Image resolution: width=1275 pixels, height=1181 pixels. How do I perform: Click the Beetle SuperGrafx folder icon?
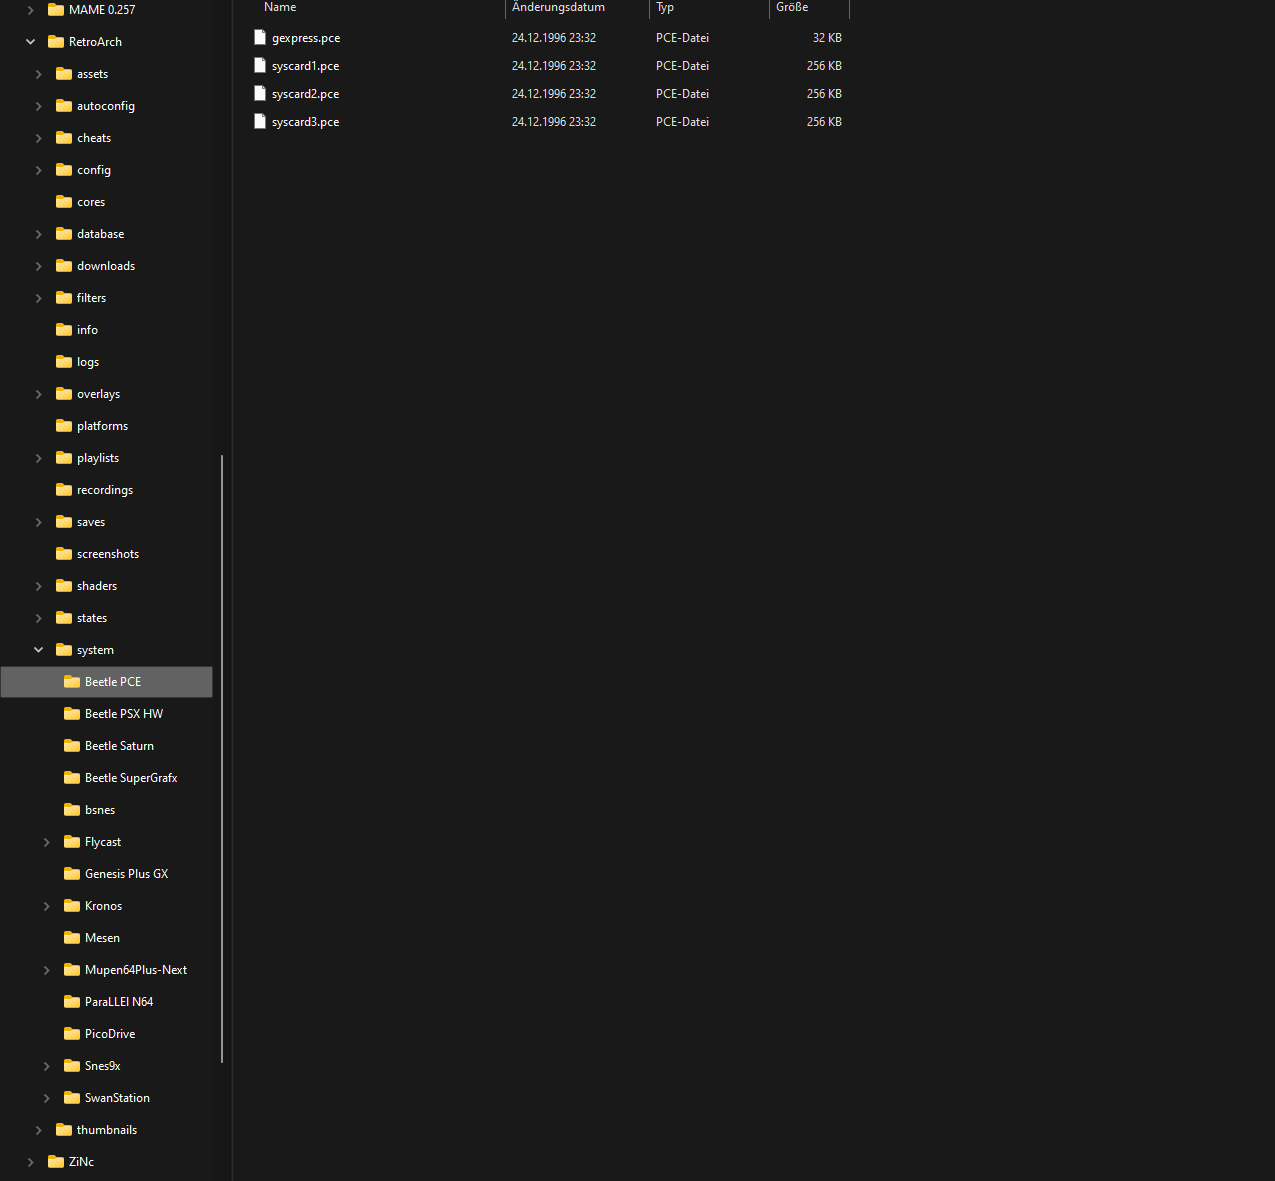72,778
